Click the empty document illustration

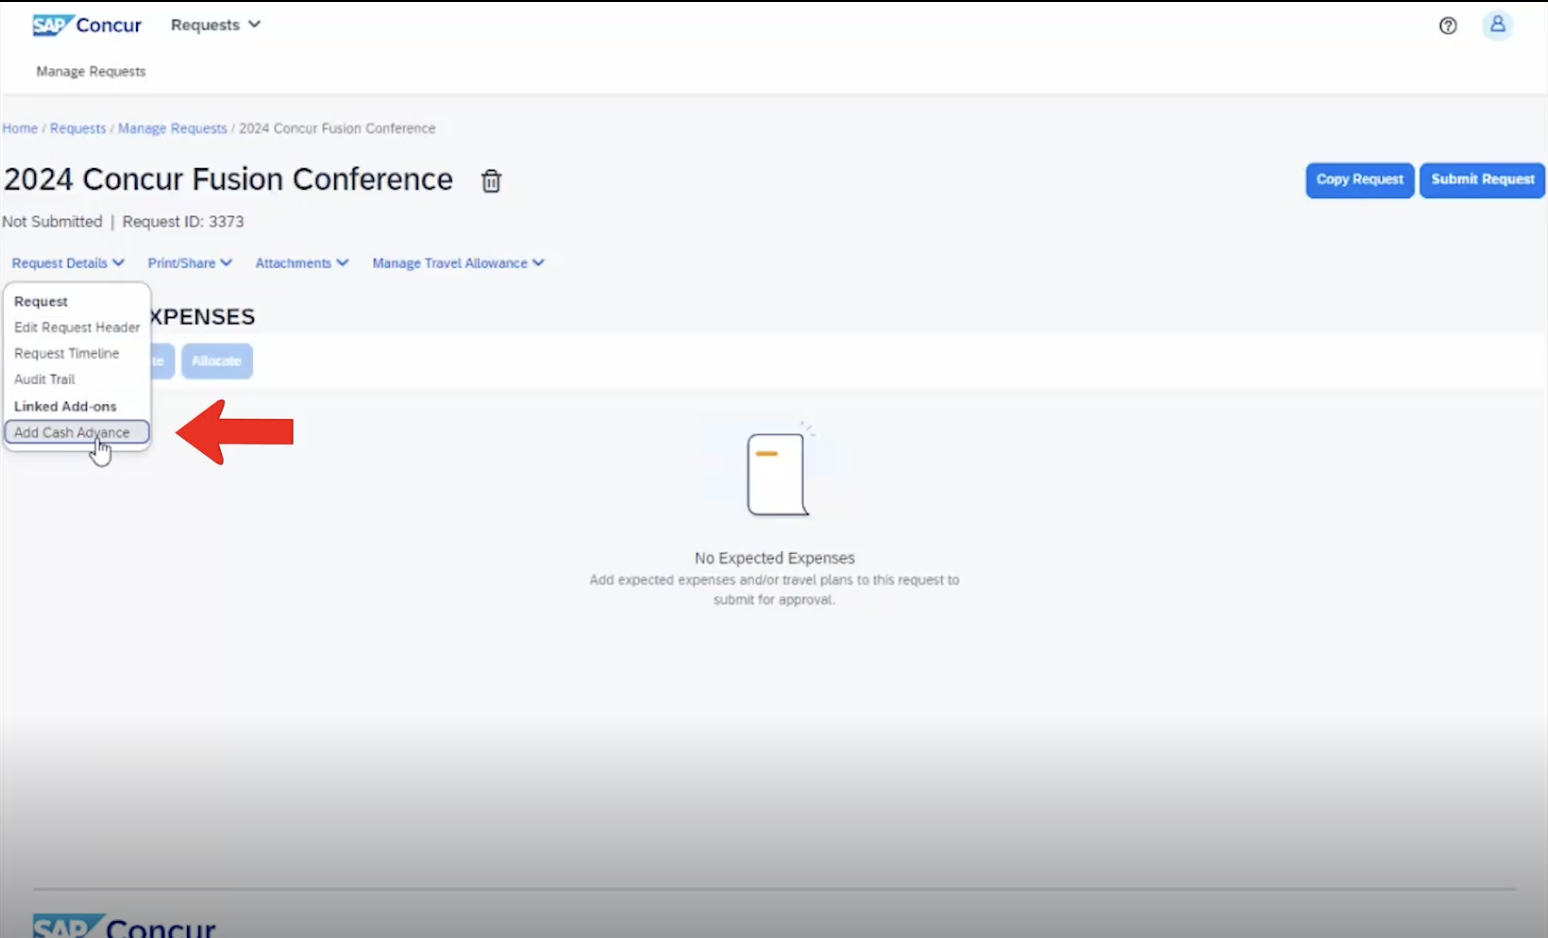[x=777, y=472]
